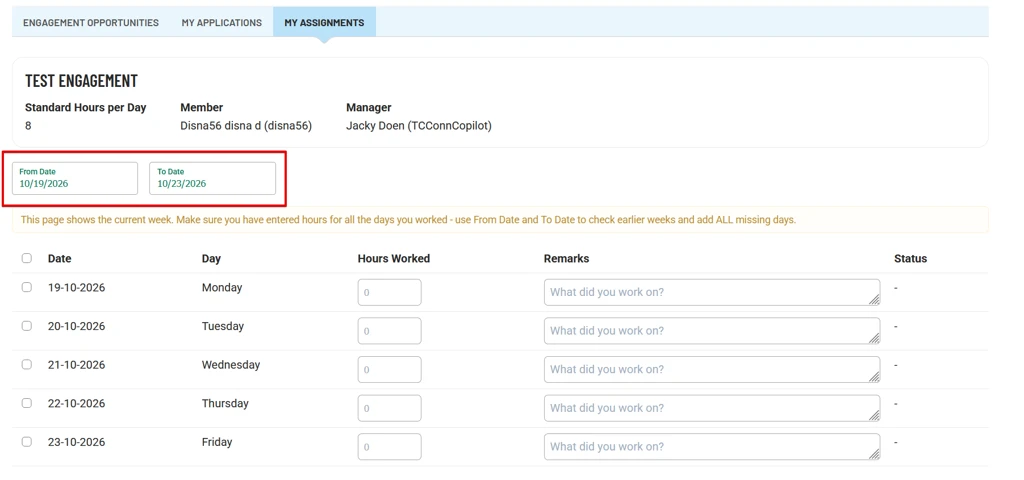Open the Engagement Opportunities tab
This screenshot has width=1024, height=480.
tap(91, 22)
